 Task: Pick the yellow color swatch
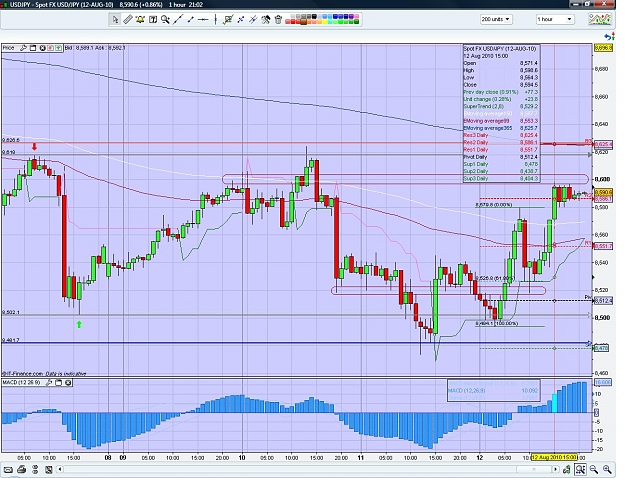tap(322, 22)
